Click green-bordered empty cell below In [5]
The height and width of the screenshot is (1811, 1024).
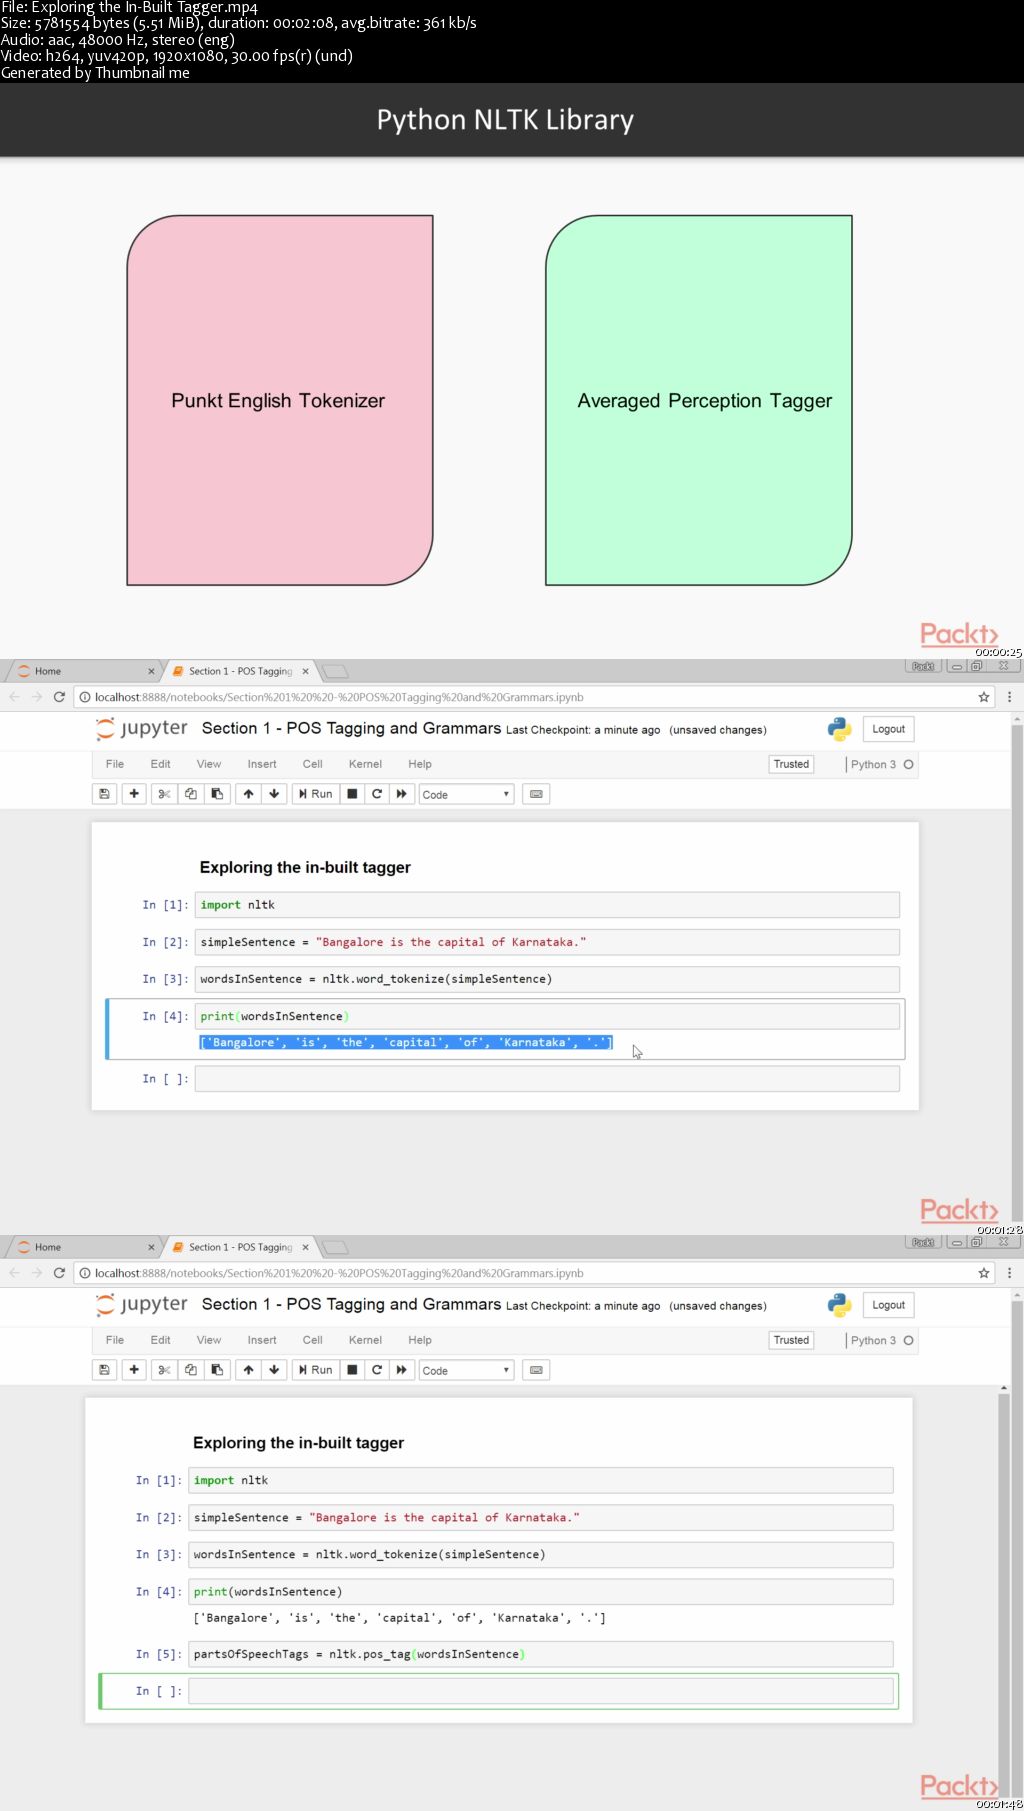click(x=541, y=1691)
